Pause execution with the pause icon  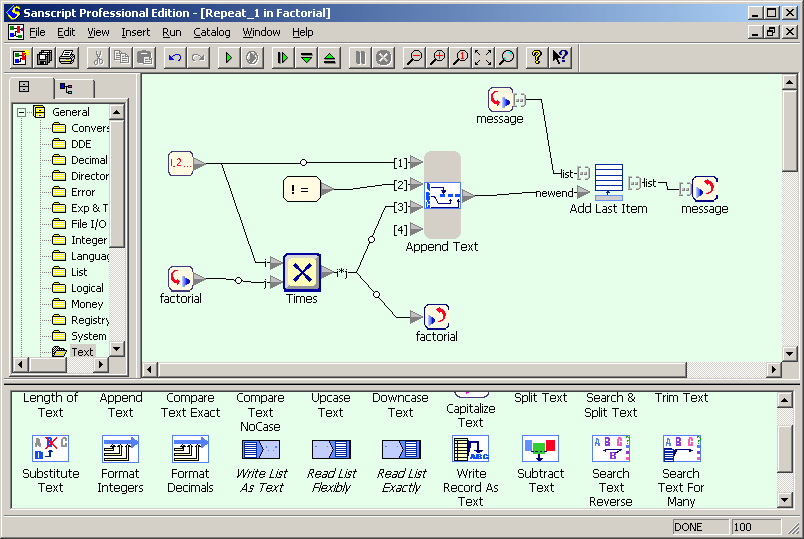click(x=360, y=57)
